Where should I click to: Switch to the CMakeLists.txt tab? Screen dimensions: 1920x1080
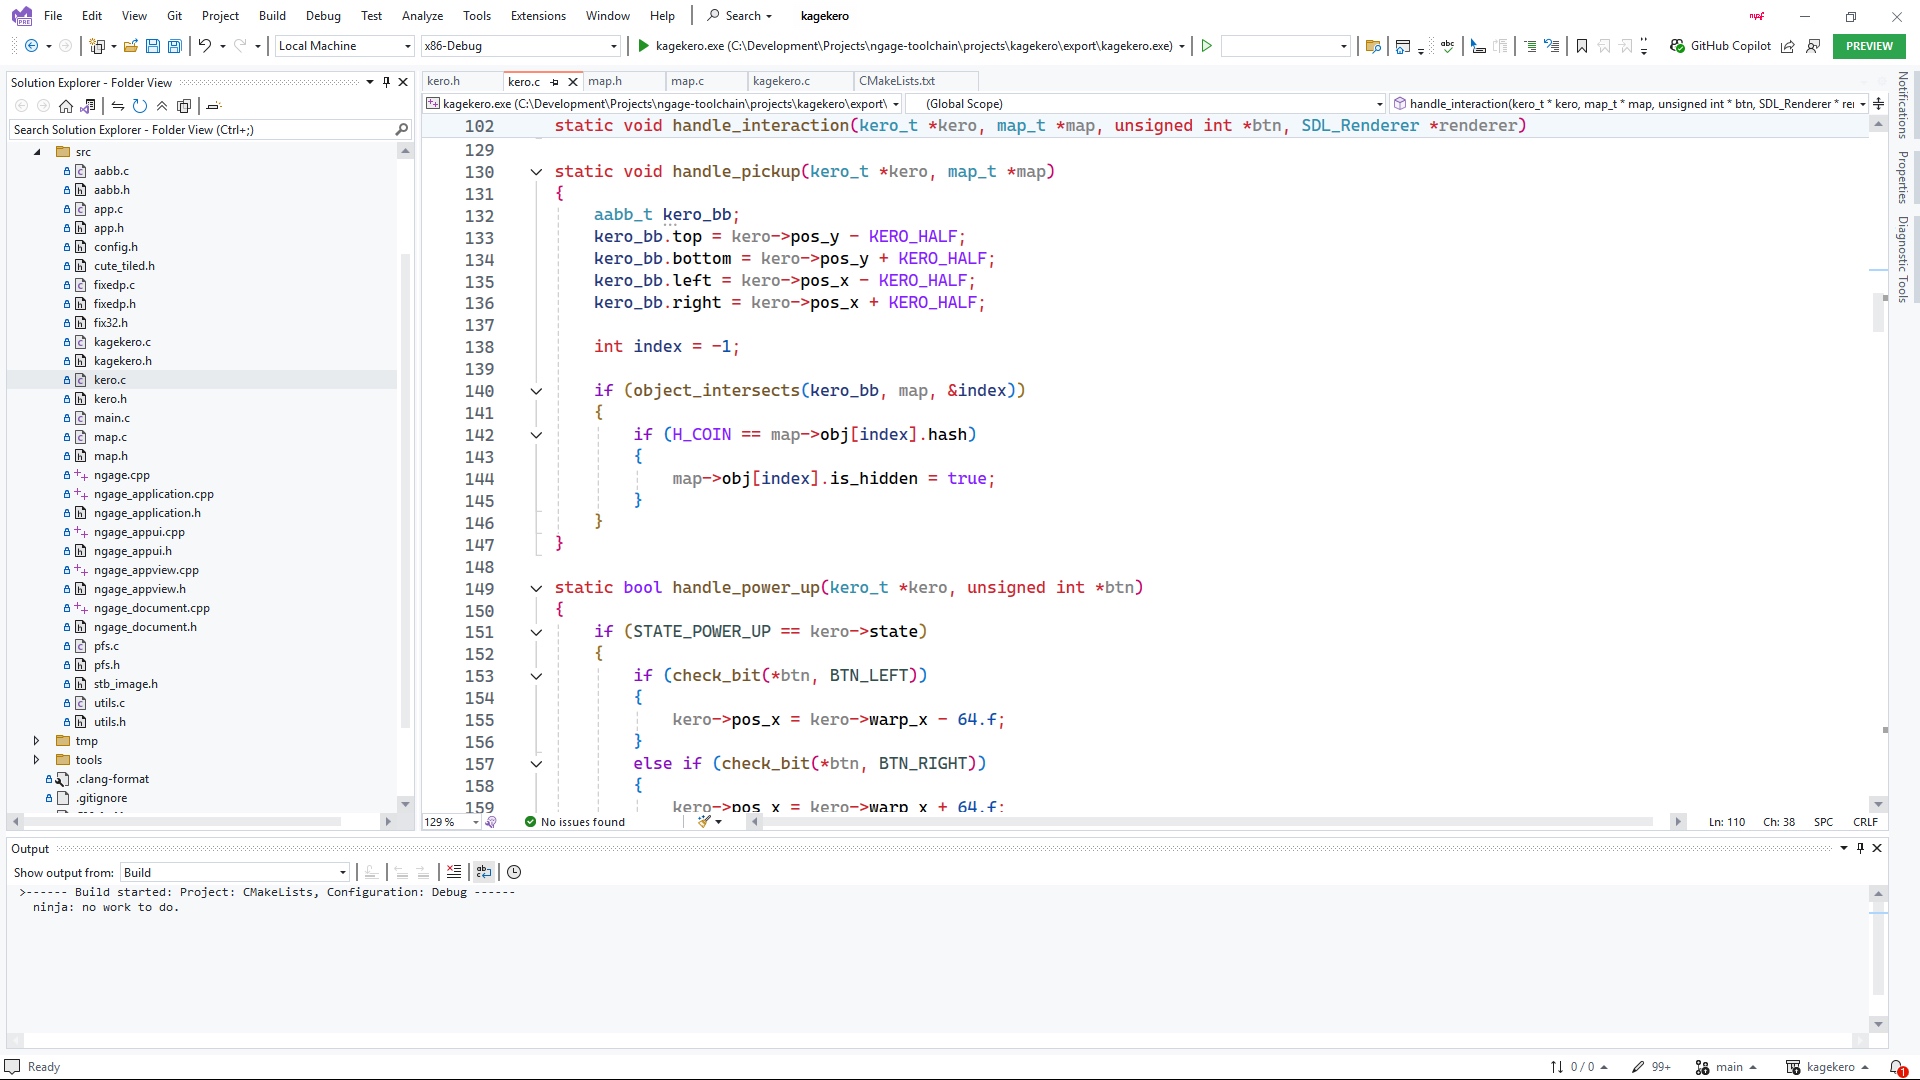(x=896, y=81)
